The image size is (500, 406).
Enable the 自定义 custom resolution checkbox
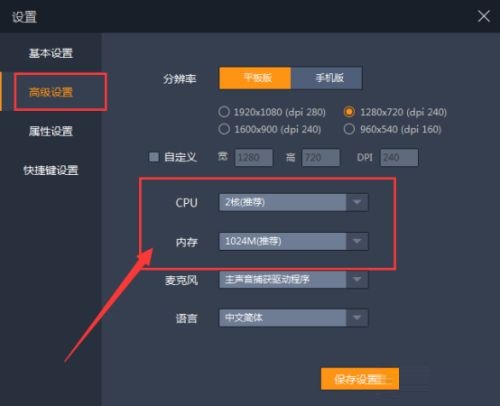154,157
